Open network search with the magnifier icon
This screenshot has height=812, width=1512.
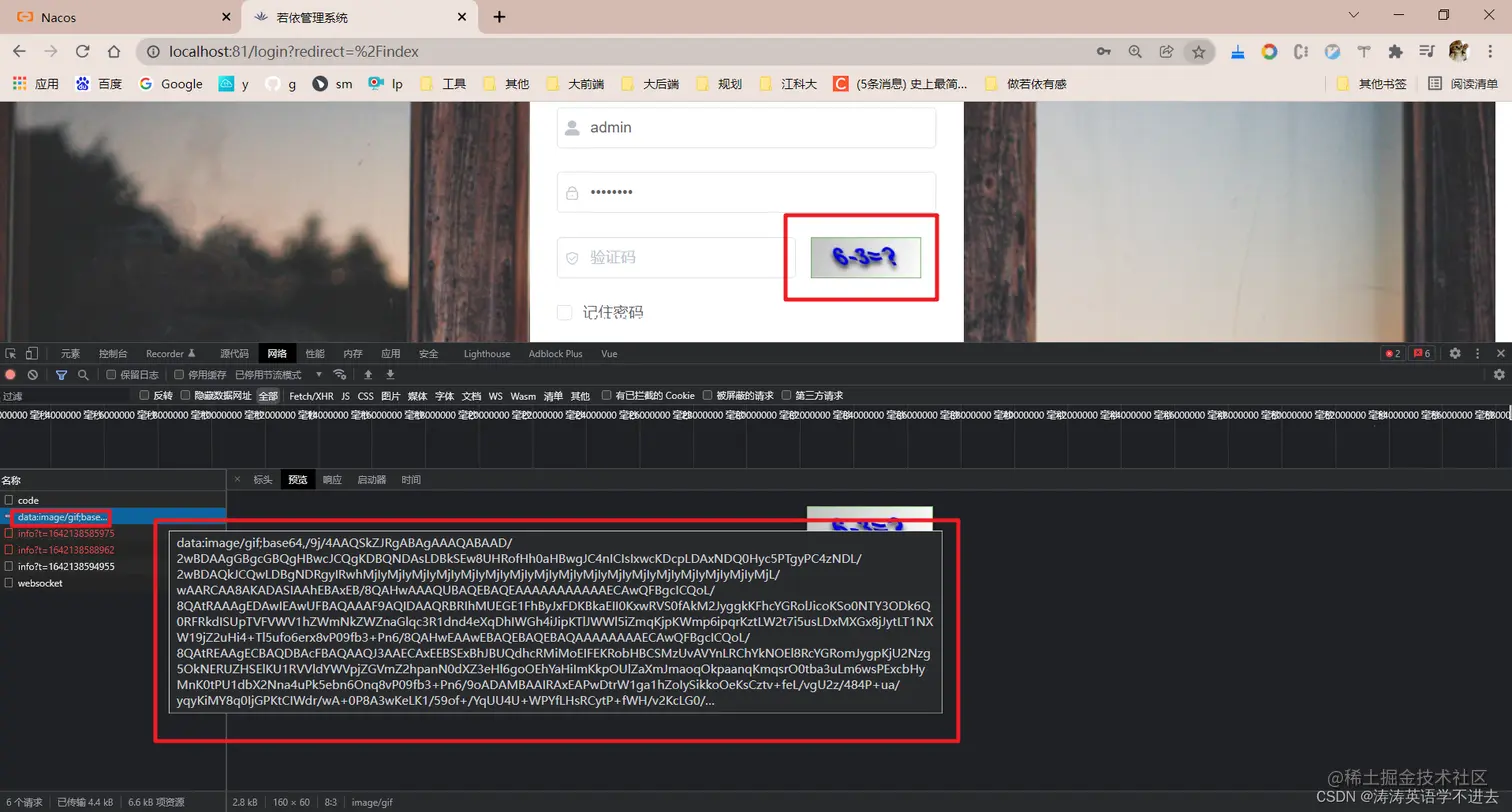tap(83, 374)
